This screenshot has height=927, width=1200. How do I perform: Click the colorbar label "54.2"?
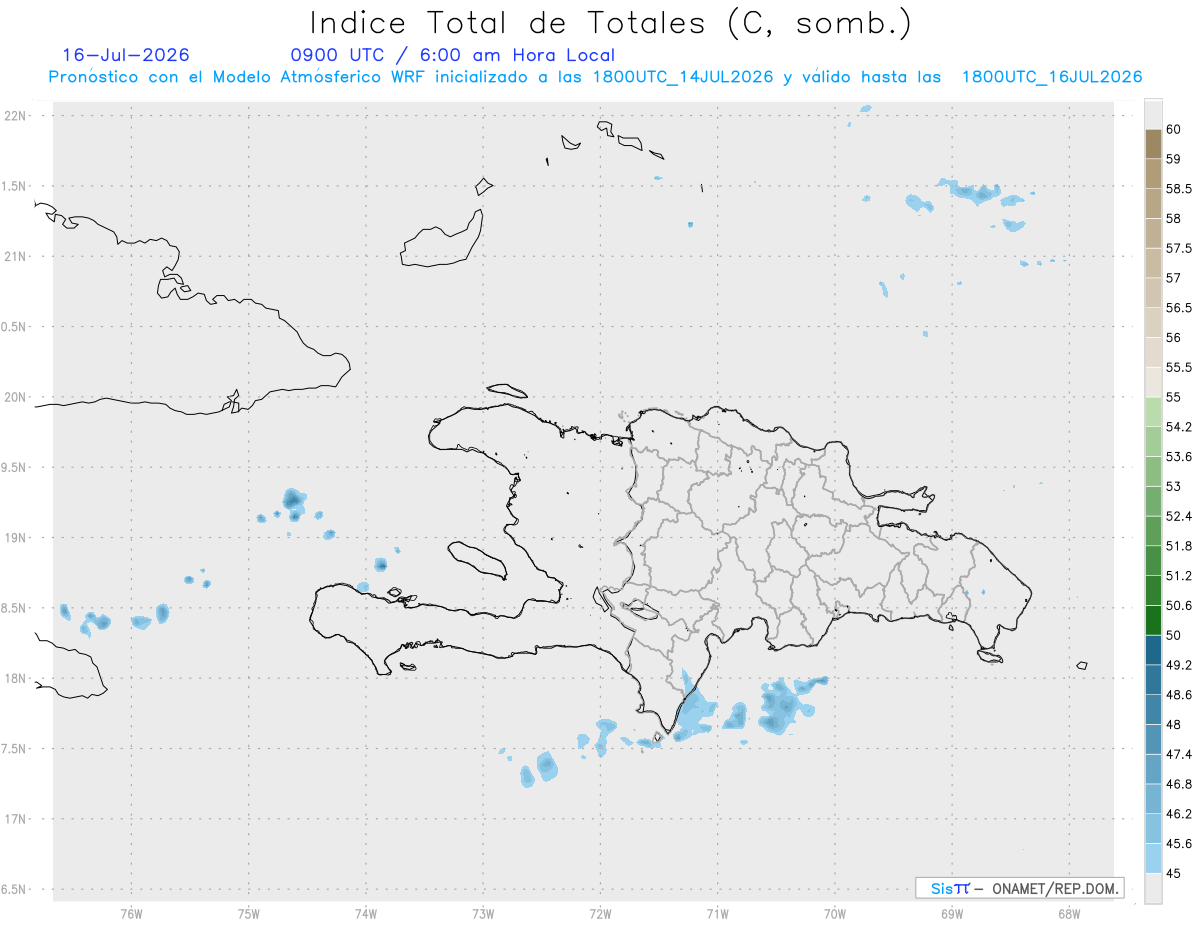pos(1179,427)
